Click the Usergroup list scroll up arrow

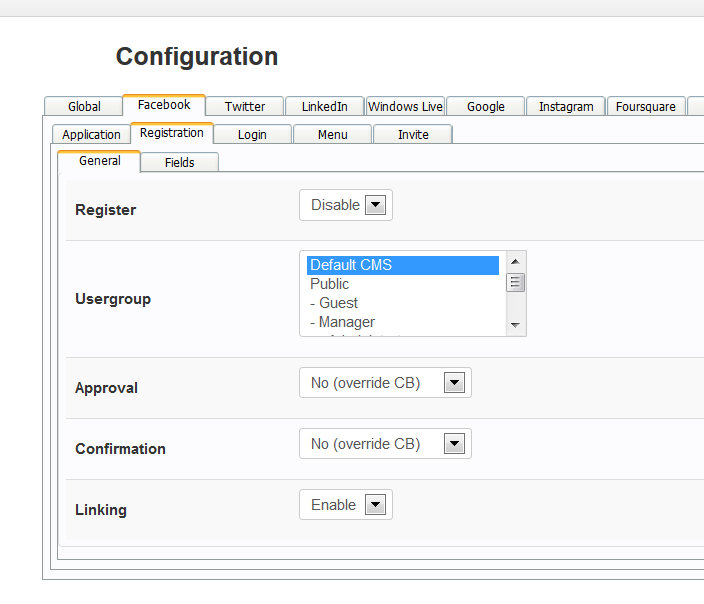click(x=515, y=261)
